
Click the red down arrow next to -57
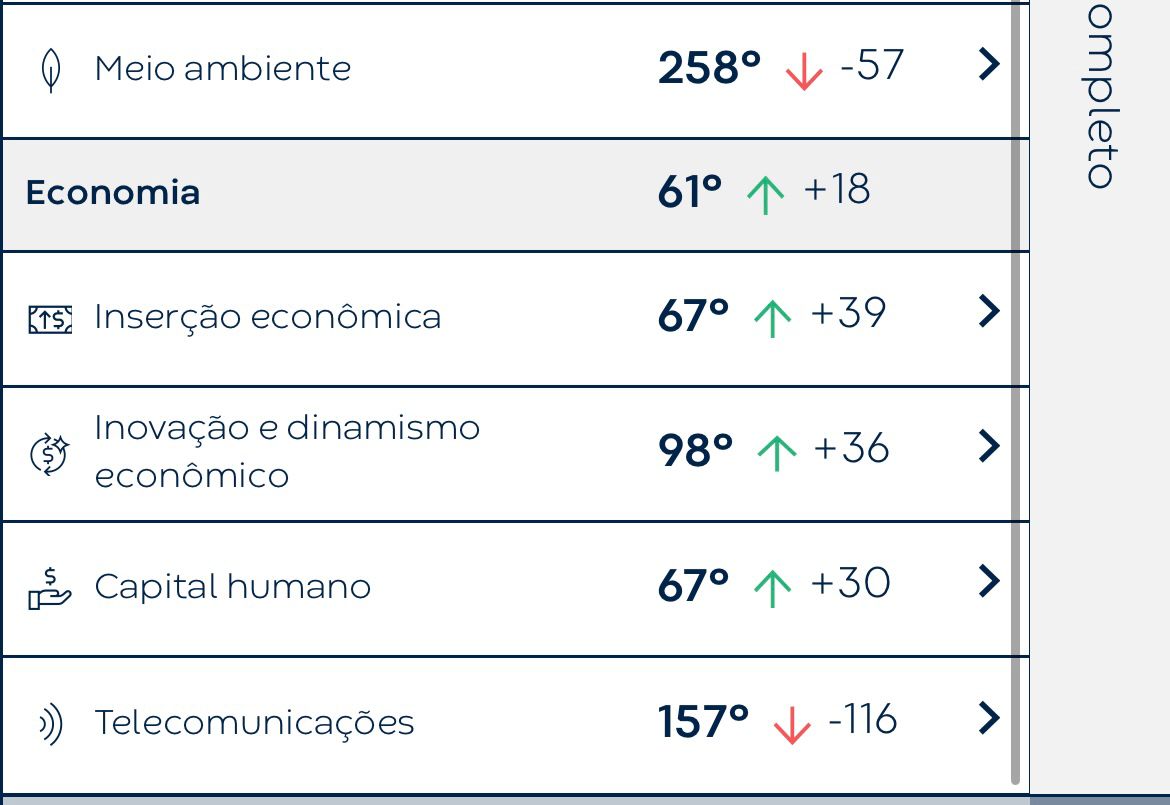click(804, 72)
